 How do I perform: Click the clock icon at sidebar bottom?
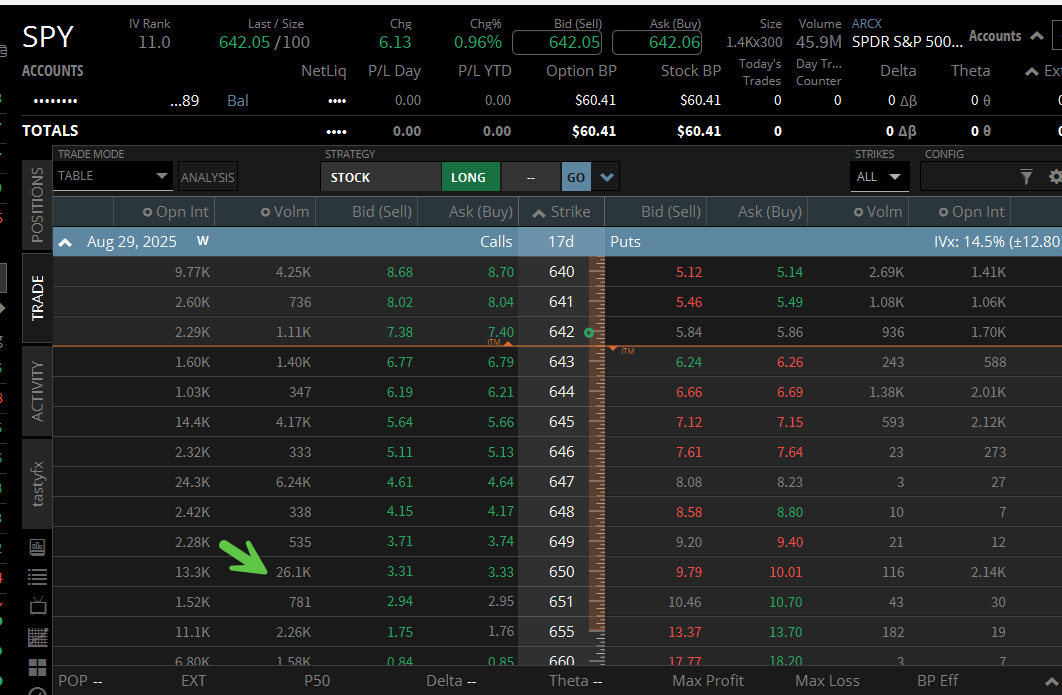pos(37,690)
